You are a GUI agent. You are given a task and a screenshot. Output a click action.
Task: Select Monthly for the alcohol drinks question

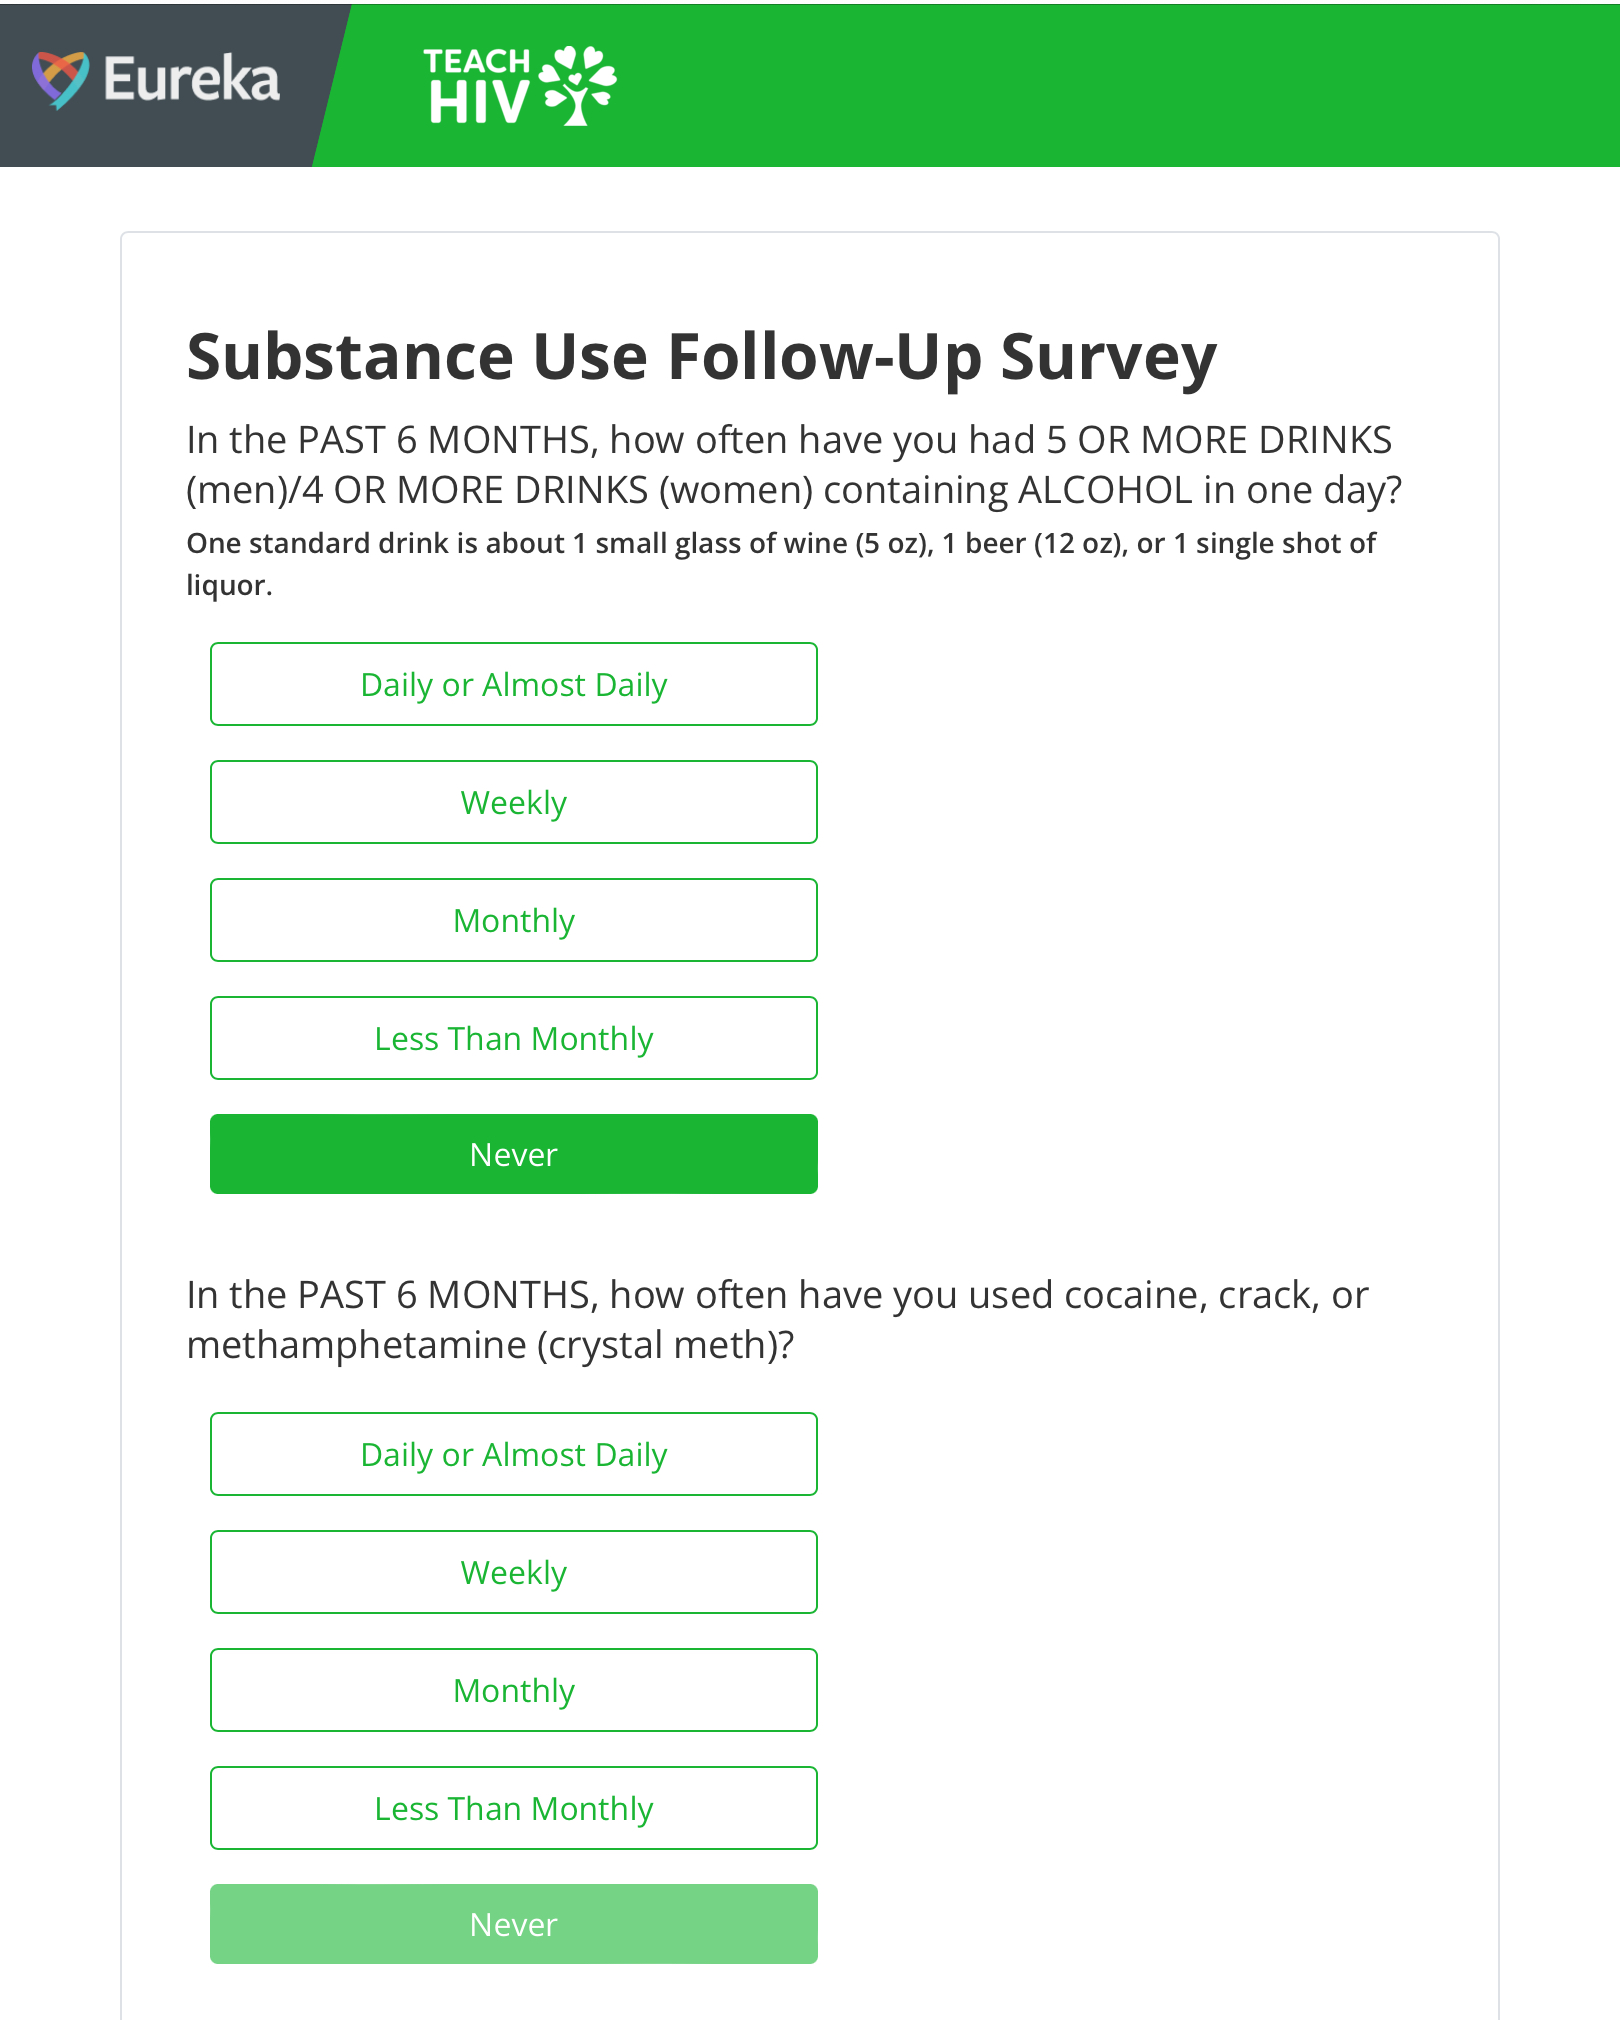coord(514,920)
